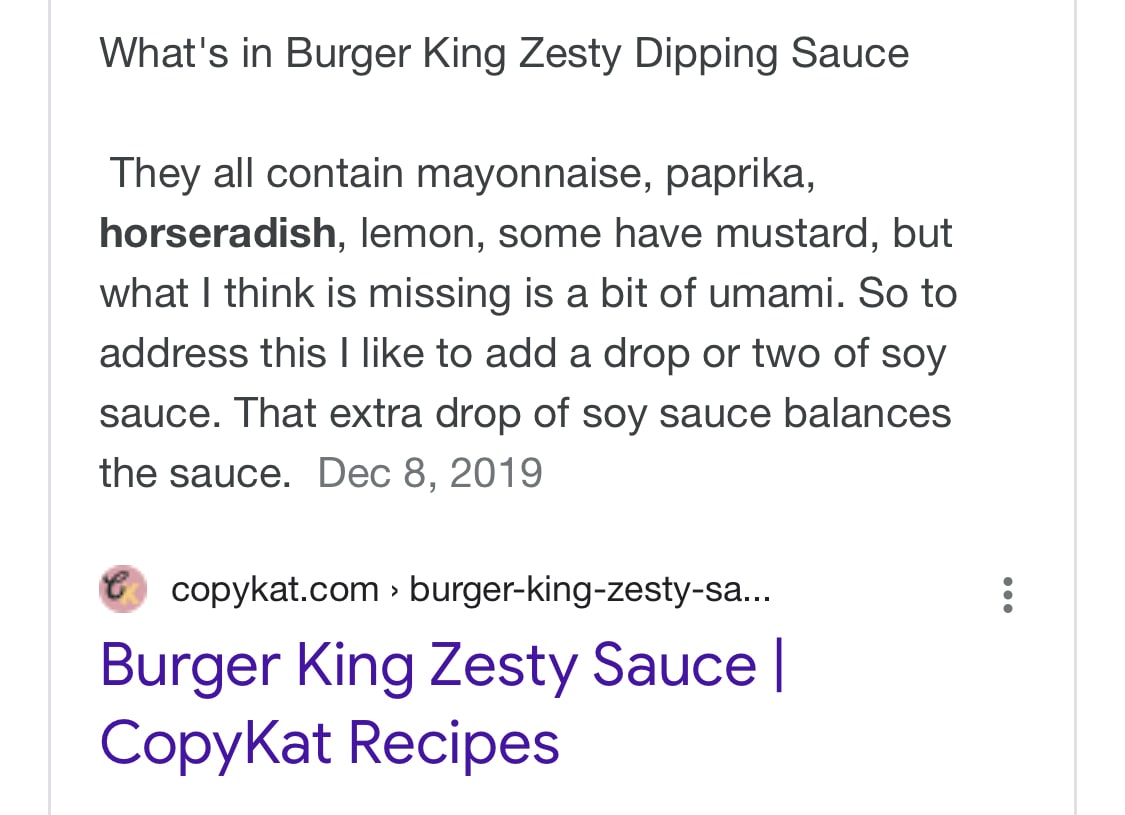This screenshot has width=1125, height=815.
Task: Click the pink favicon in the breadcrumb row
Action: 122,589
